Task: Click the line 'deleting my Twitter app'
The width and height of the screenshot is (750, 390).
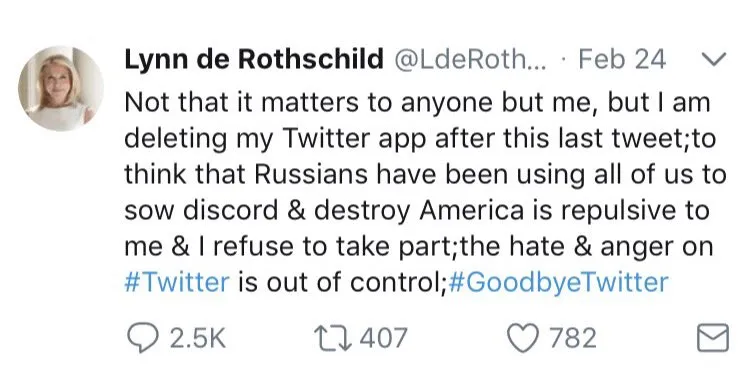Action: [420, 139]
